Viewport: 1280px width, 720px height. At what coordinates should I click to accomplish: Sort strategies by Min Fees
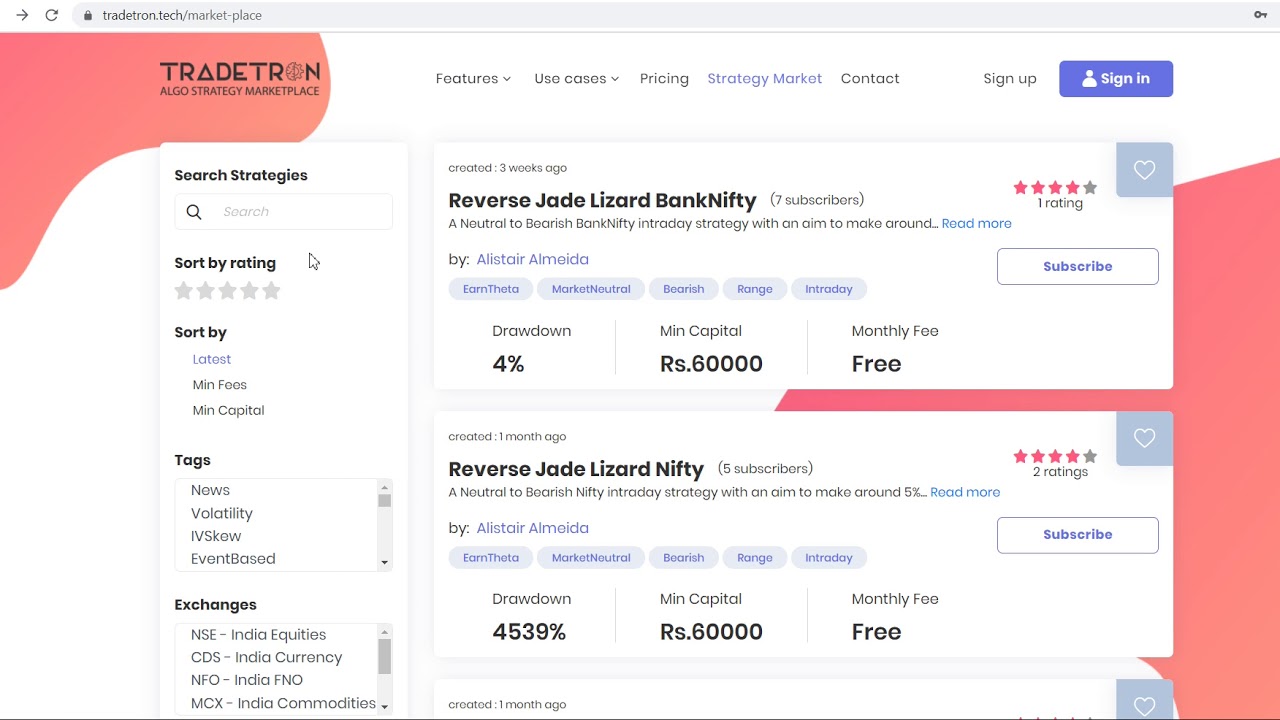220,385
